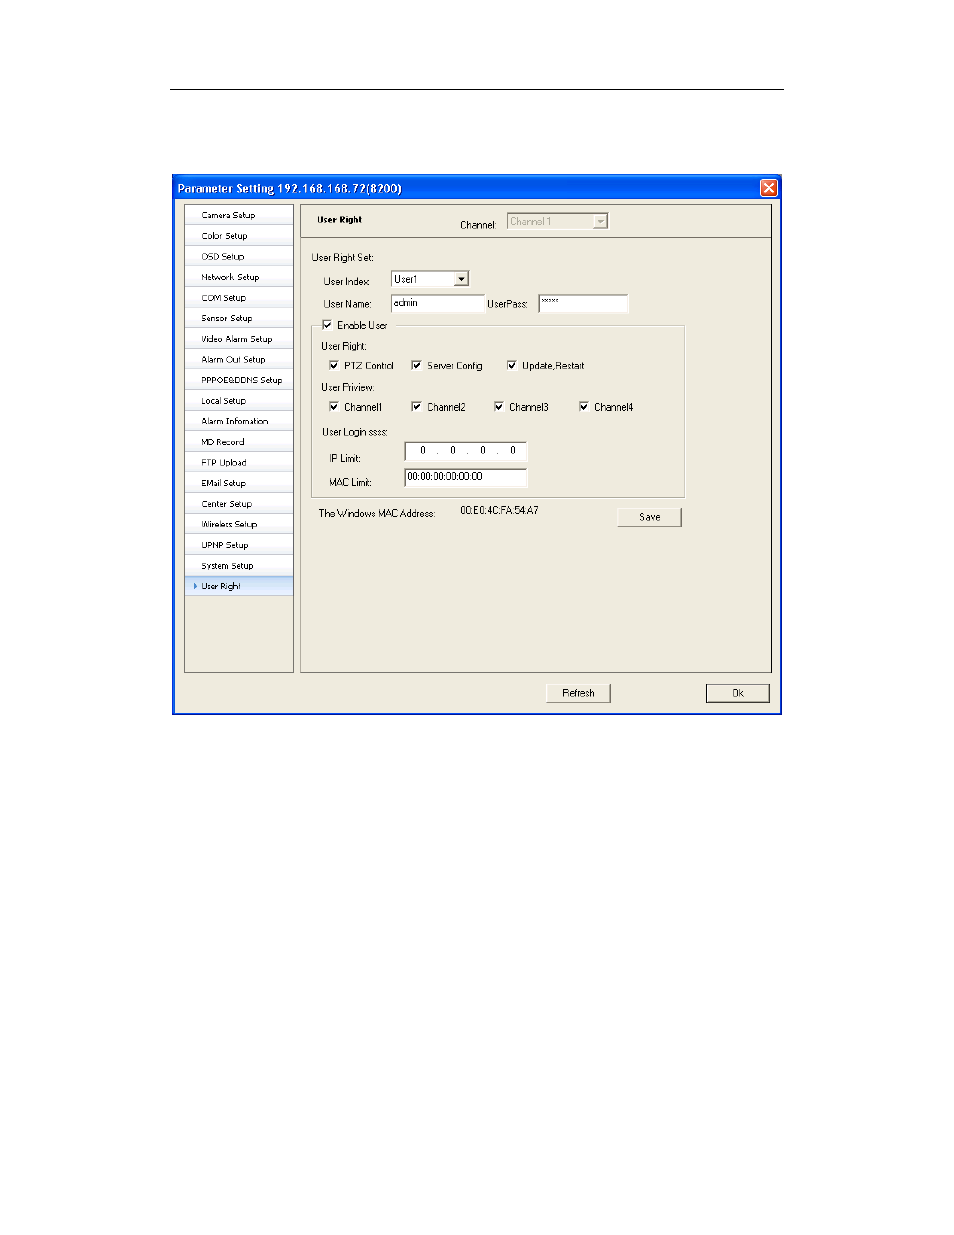
Task: Toggle Channel4 preview checkbox
Action: coord(584,407)
